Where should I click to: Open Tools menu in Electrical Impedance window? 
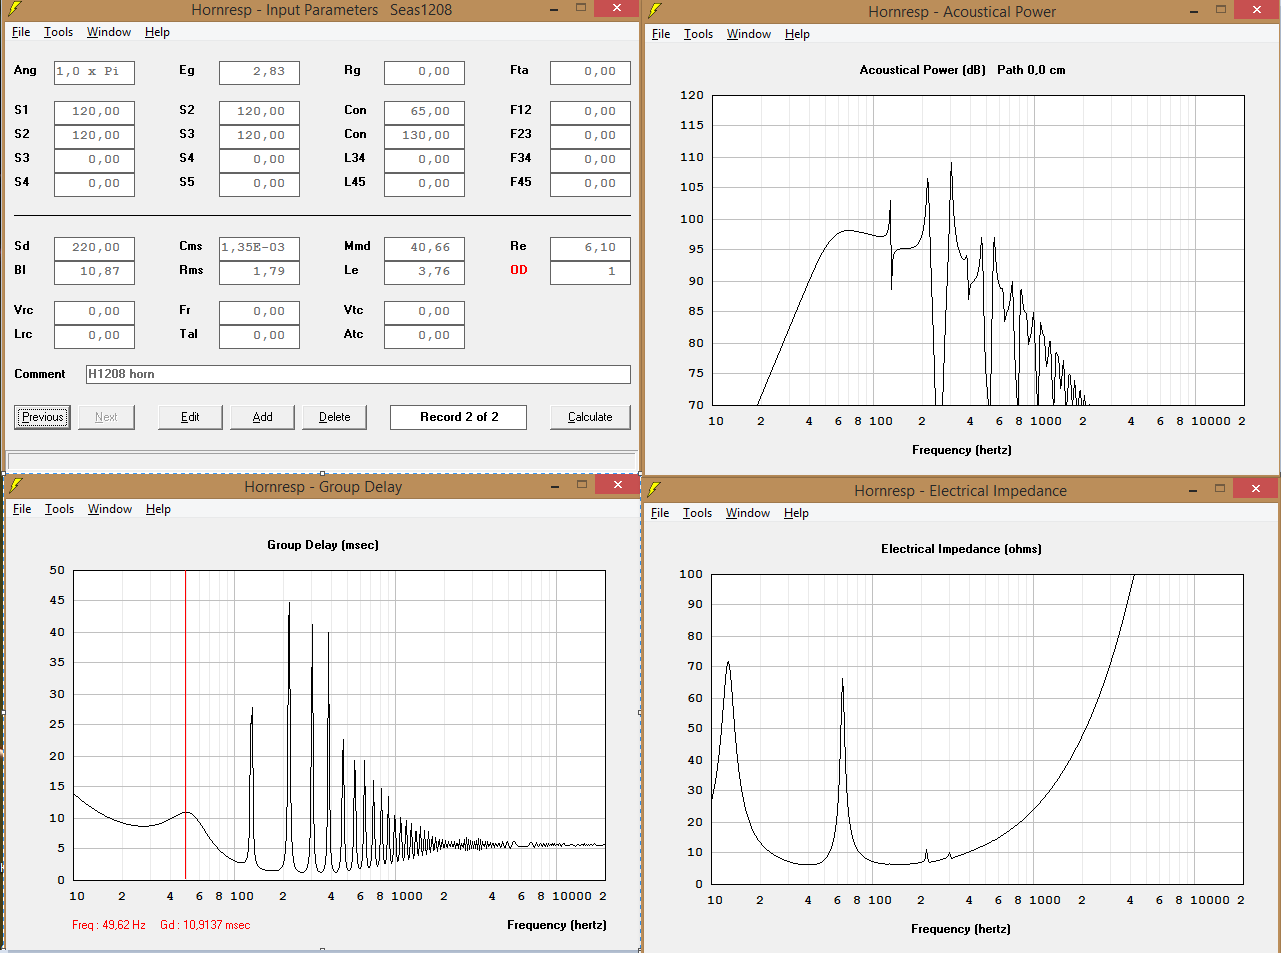(x=698, y=513)
